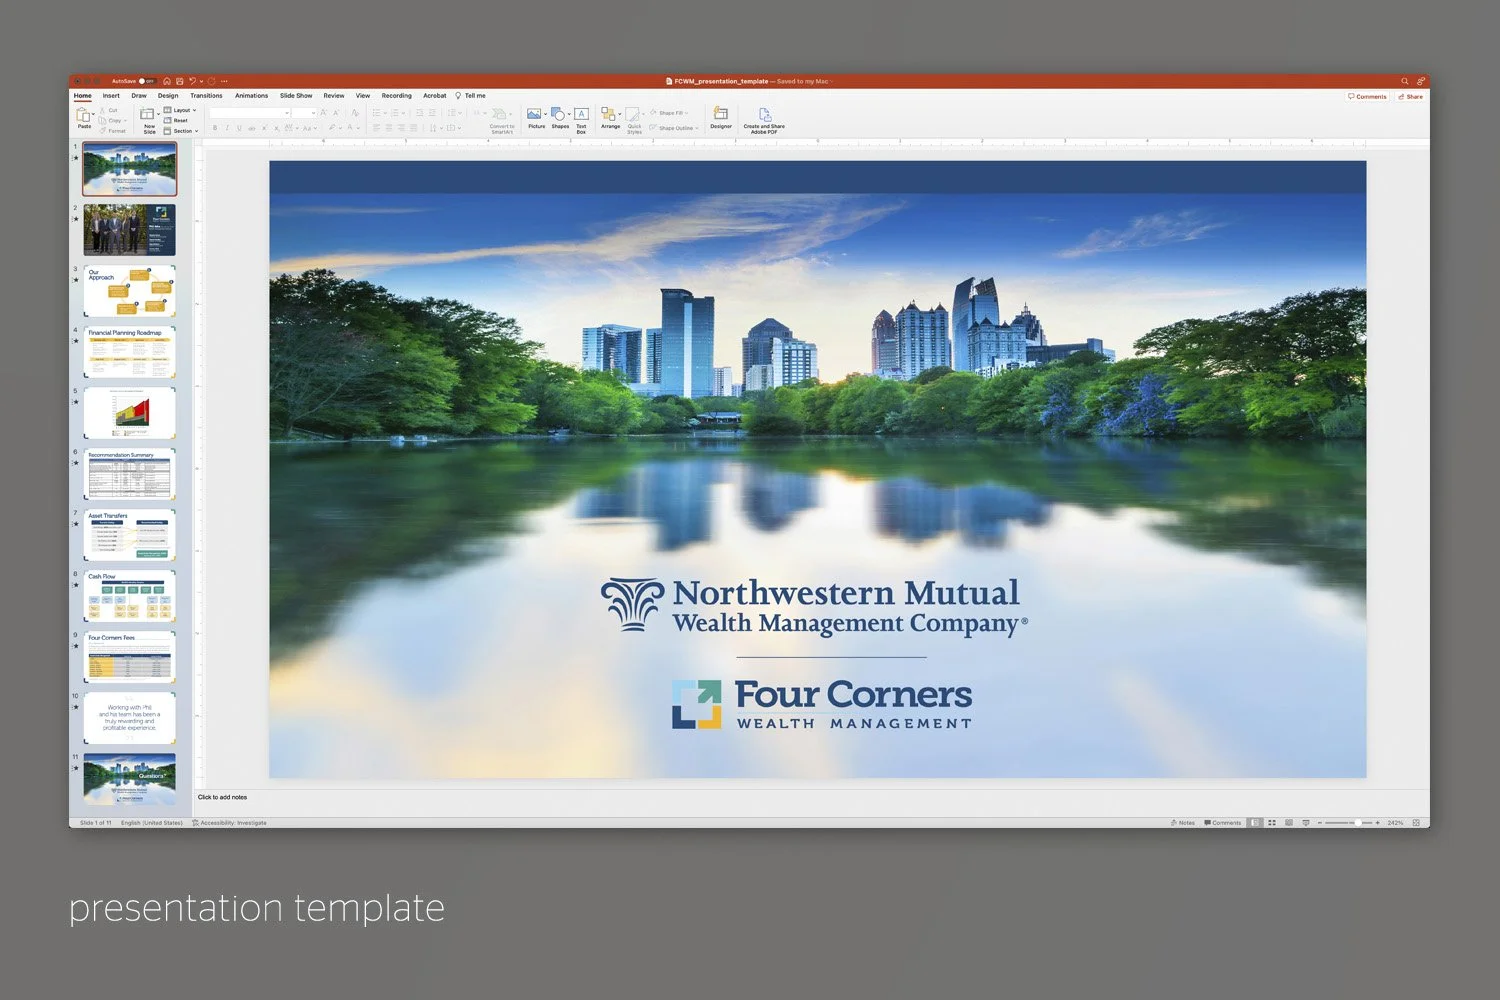Select the 'Questions?' slide 11 thumbnail
The image size is (1500, 1000).
click(129, 779)
